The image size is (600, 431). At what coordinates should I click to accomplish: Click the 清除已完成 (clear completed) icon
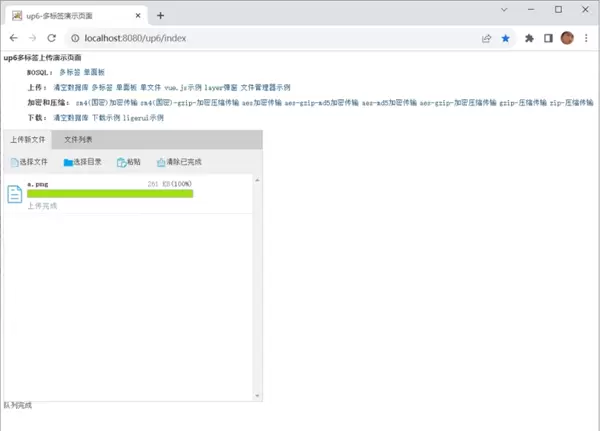(160, 162)
